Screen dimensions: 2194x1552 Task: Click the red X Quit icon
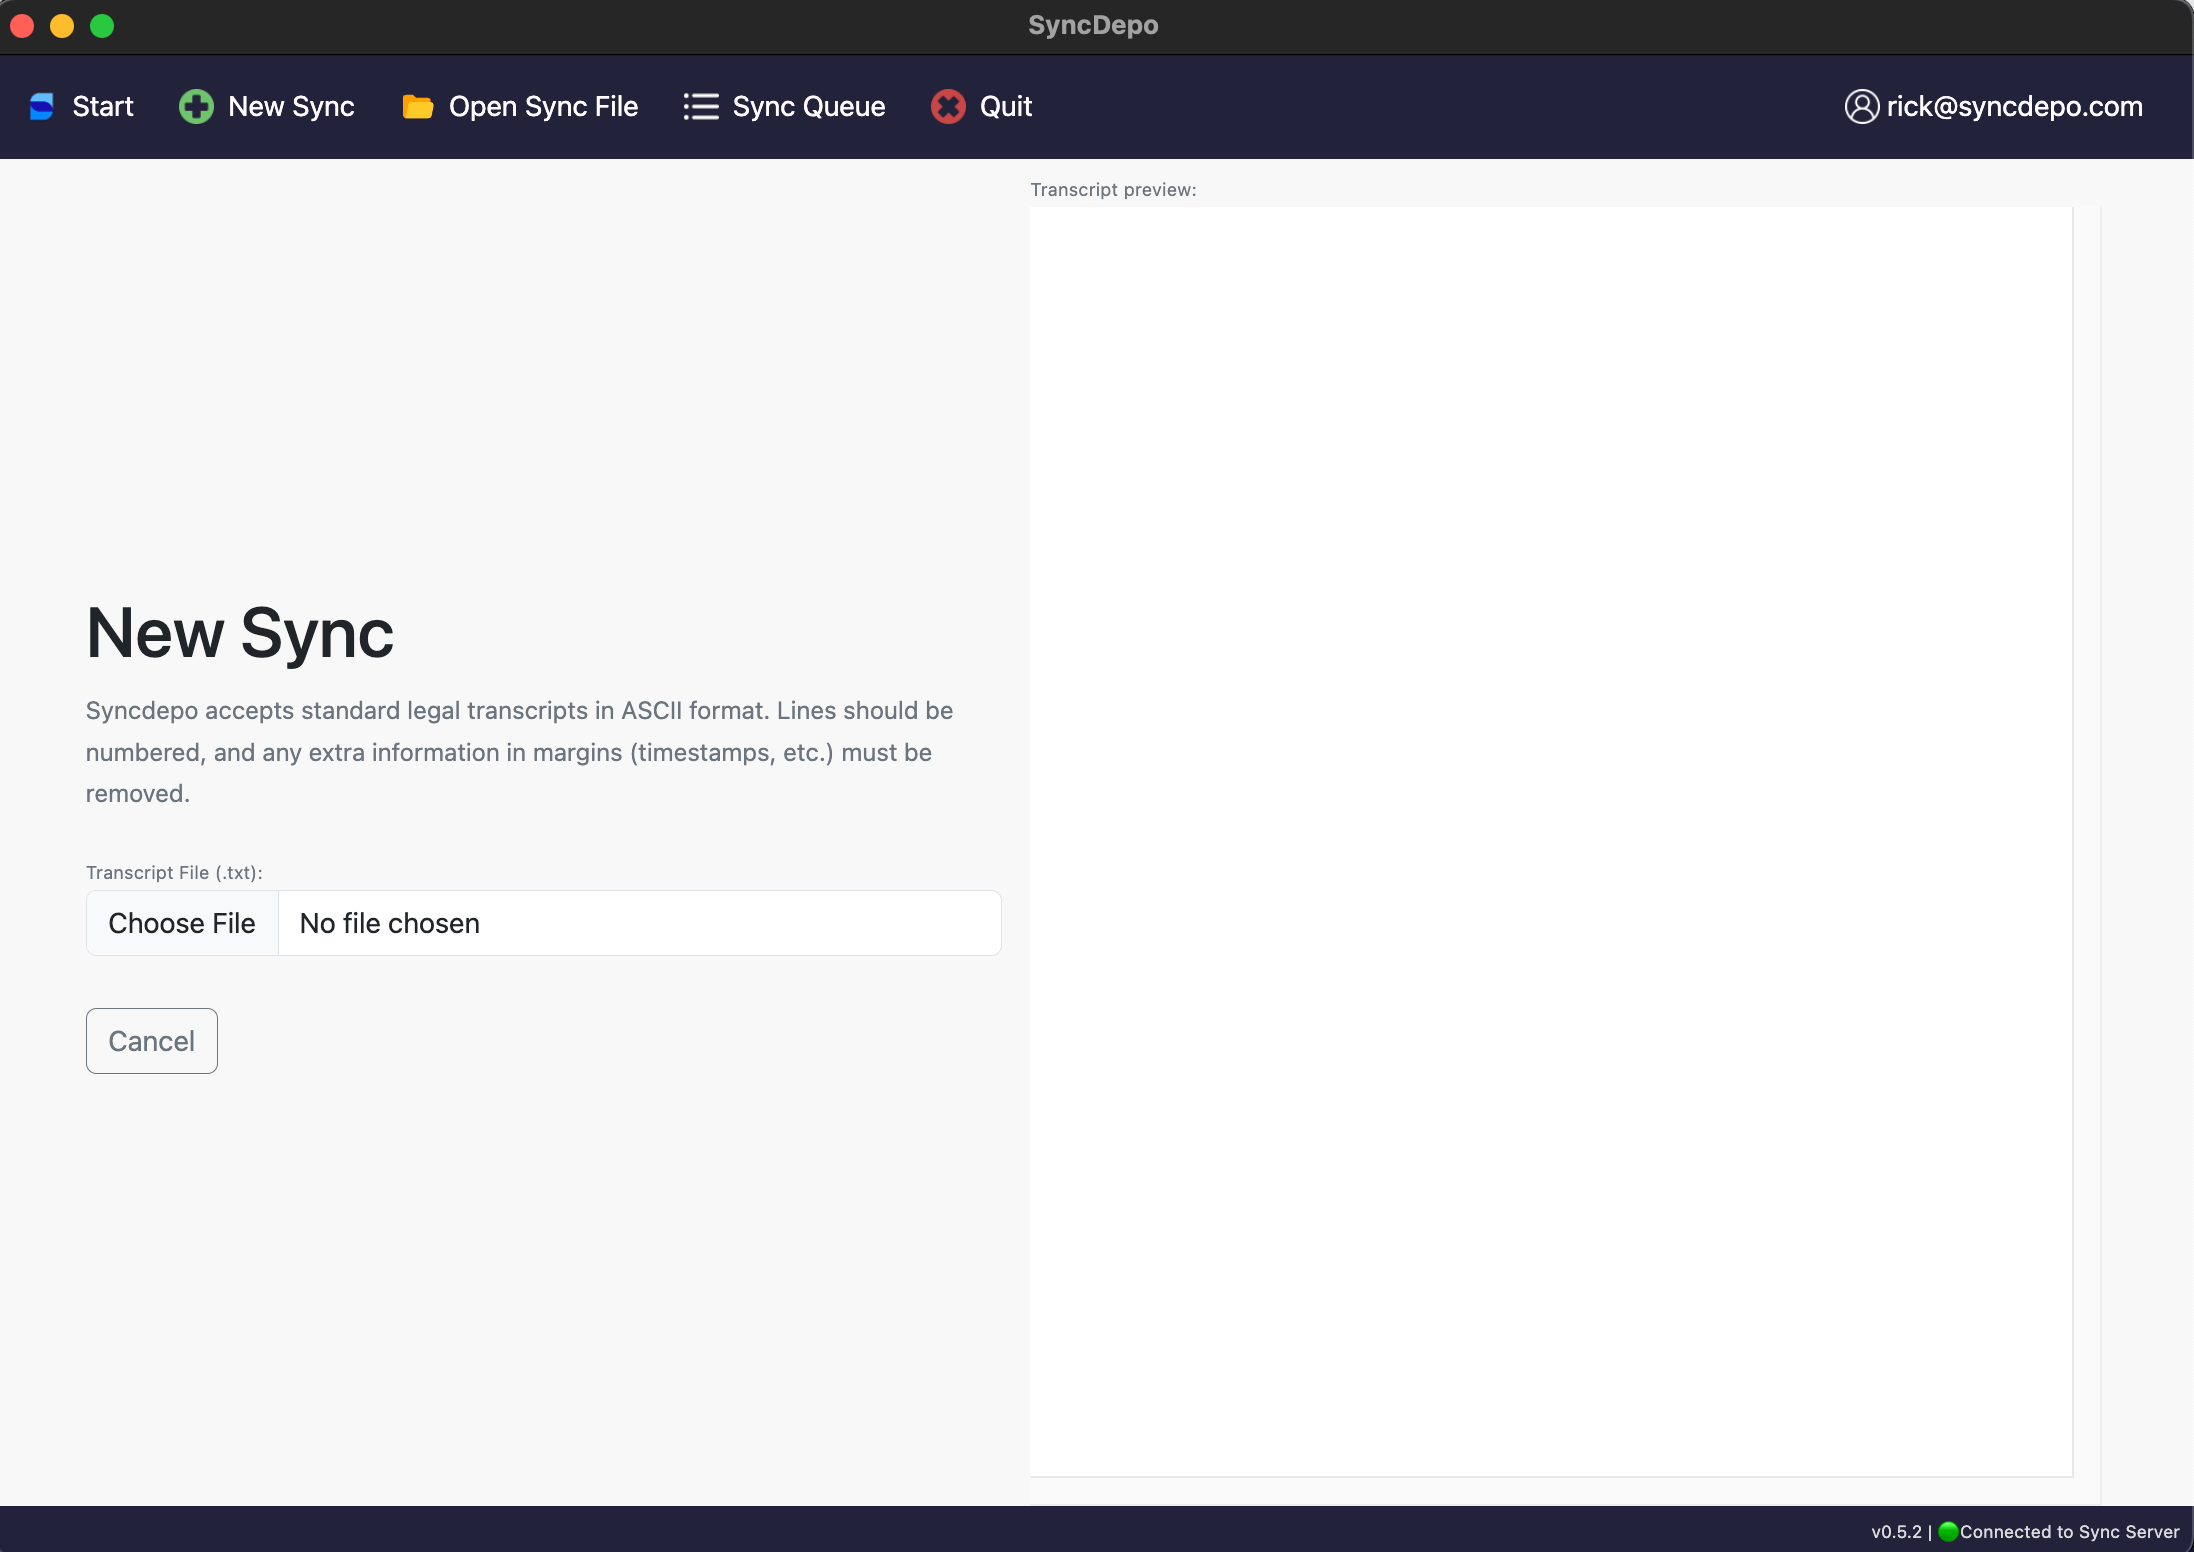point(948,107)
